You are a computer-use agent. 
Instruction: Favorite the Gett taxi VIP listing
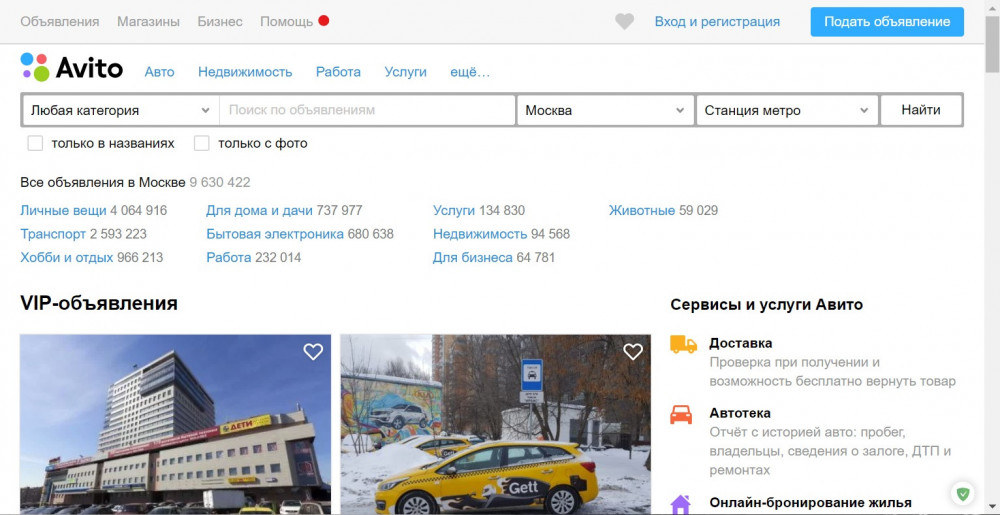633,352
